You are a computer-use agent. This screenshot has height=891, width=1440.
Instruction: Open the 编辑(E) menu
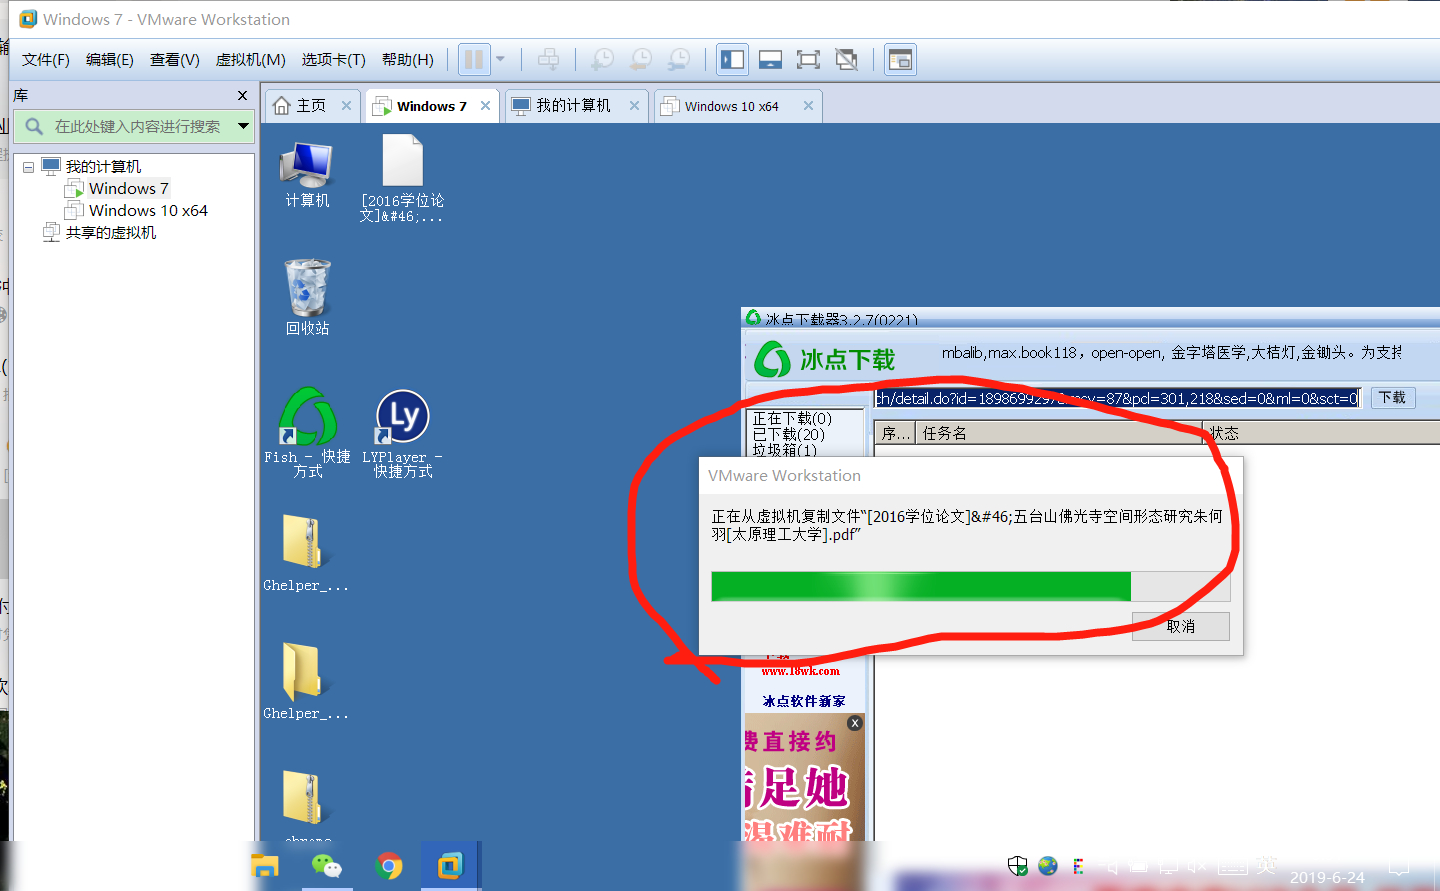coord(110,60)
